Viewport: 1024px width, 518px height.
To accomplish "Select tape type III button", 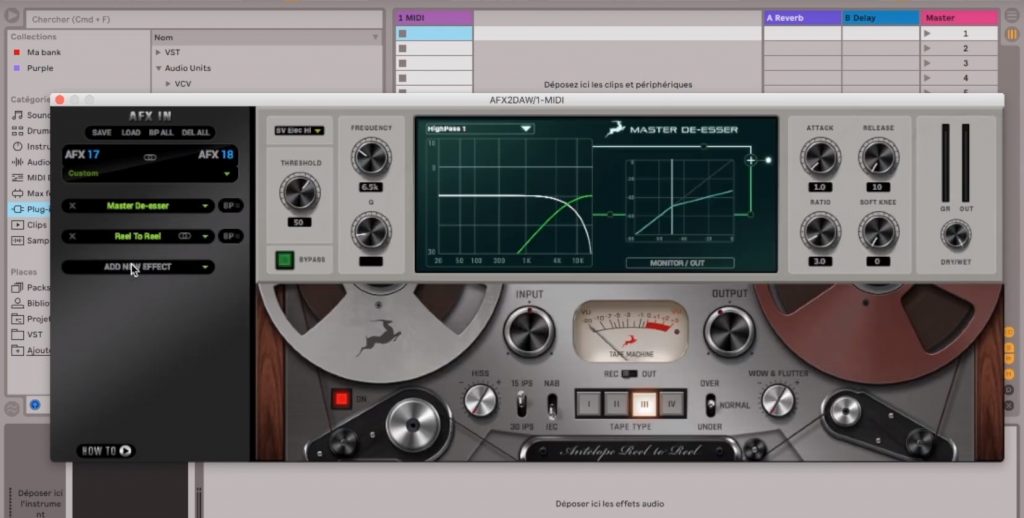I will pyautogui.click(x=644, y=404).
